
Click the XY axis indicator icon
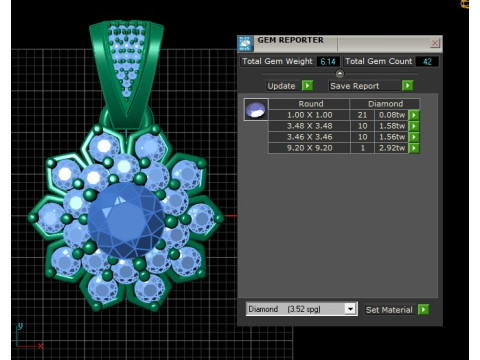pos(29,336)
